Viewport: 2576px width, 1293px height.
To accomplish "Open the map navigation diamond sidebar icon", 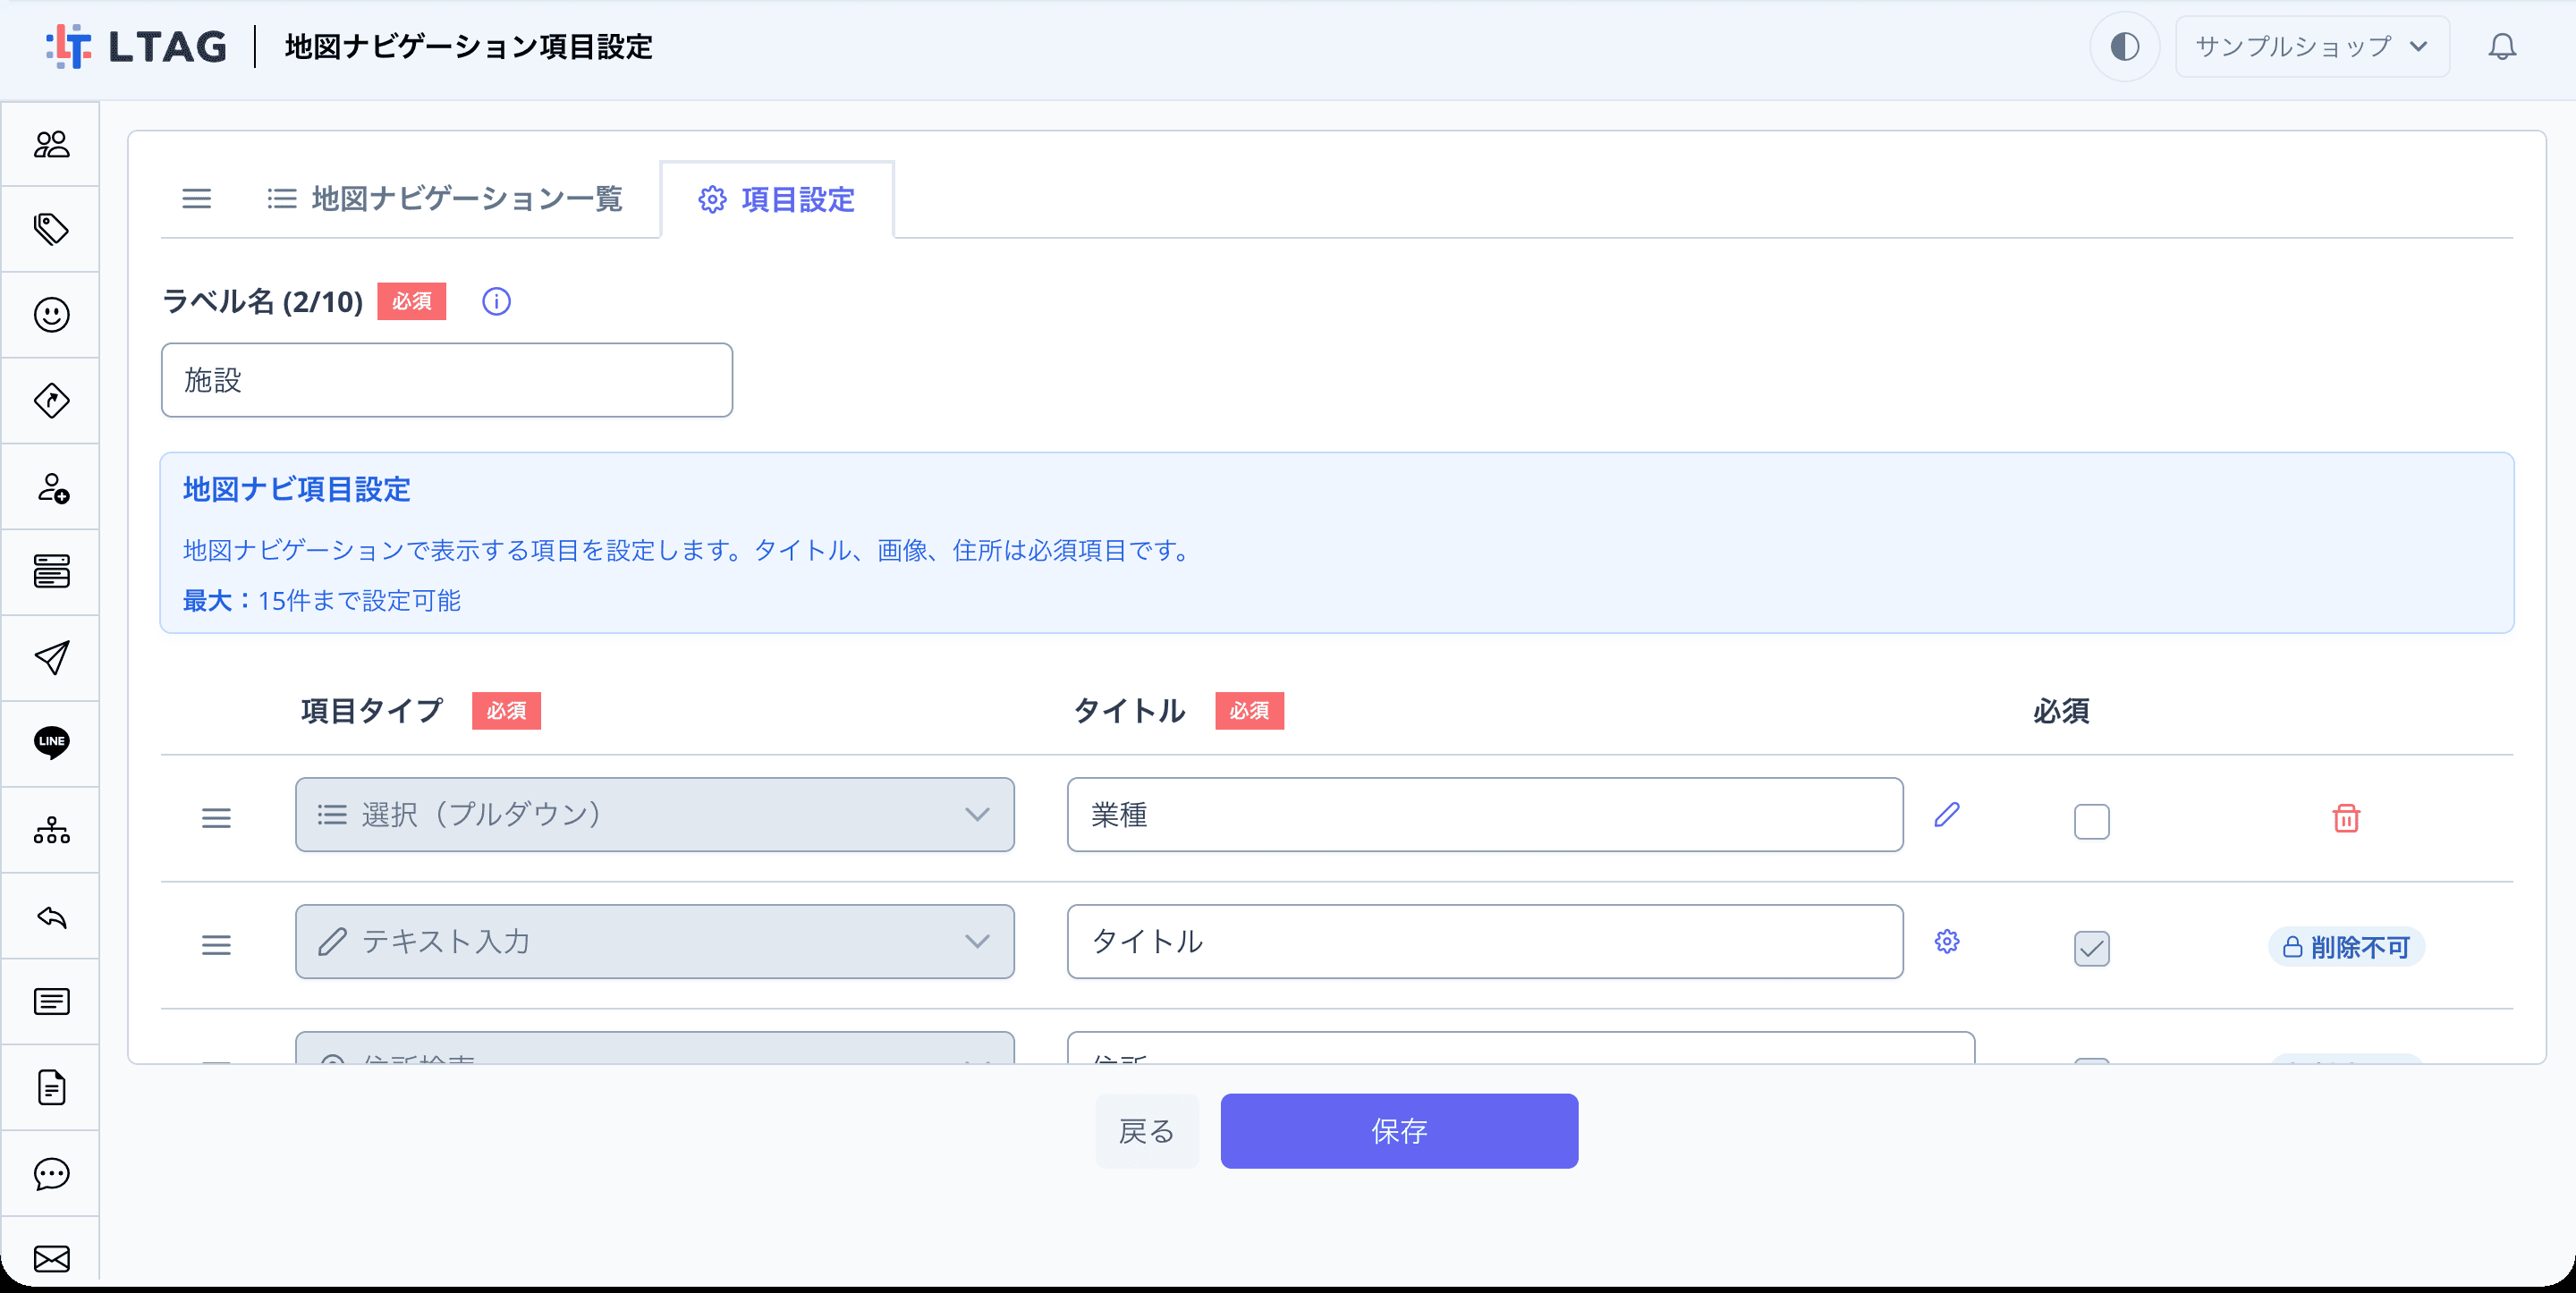I will coord(51,401).
